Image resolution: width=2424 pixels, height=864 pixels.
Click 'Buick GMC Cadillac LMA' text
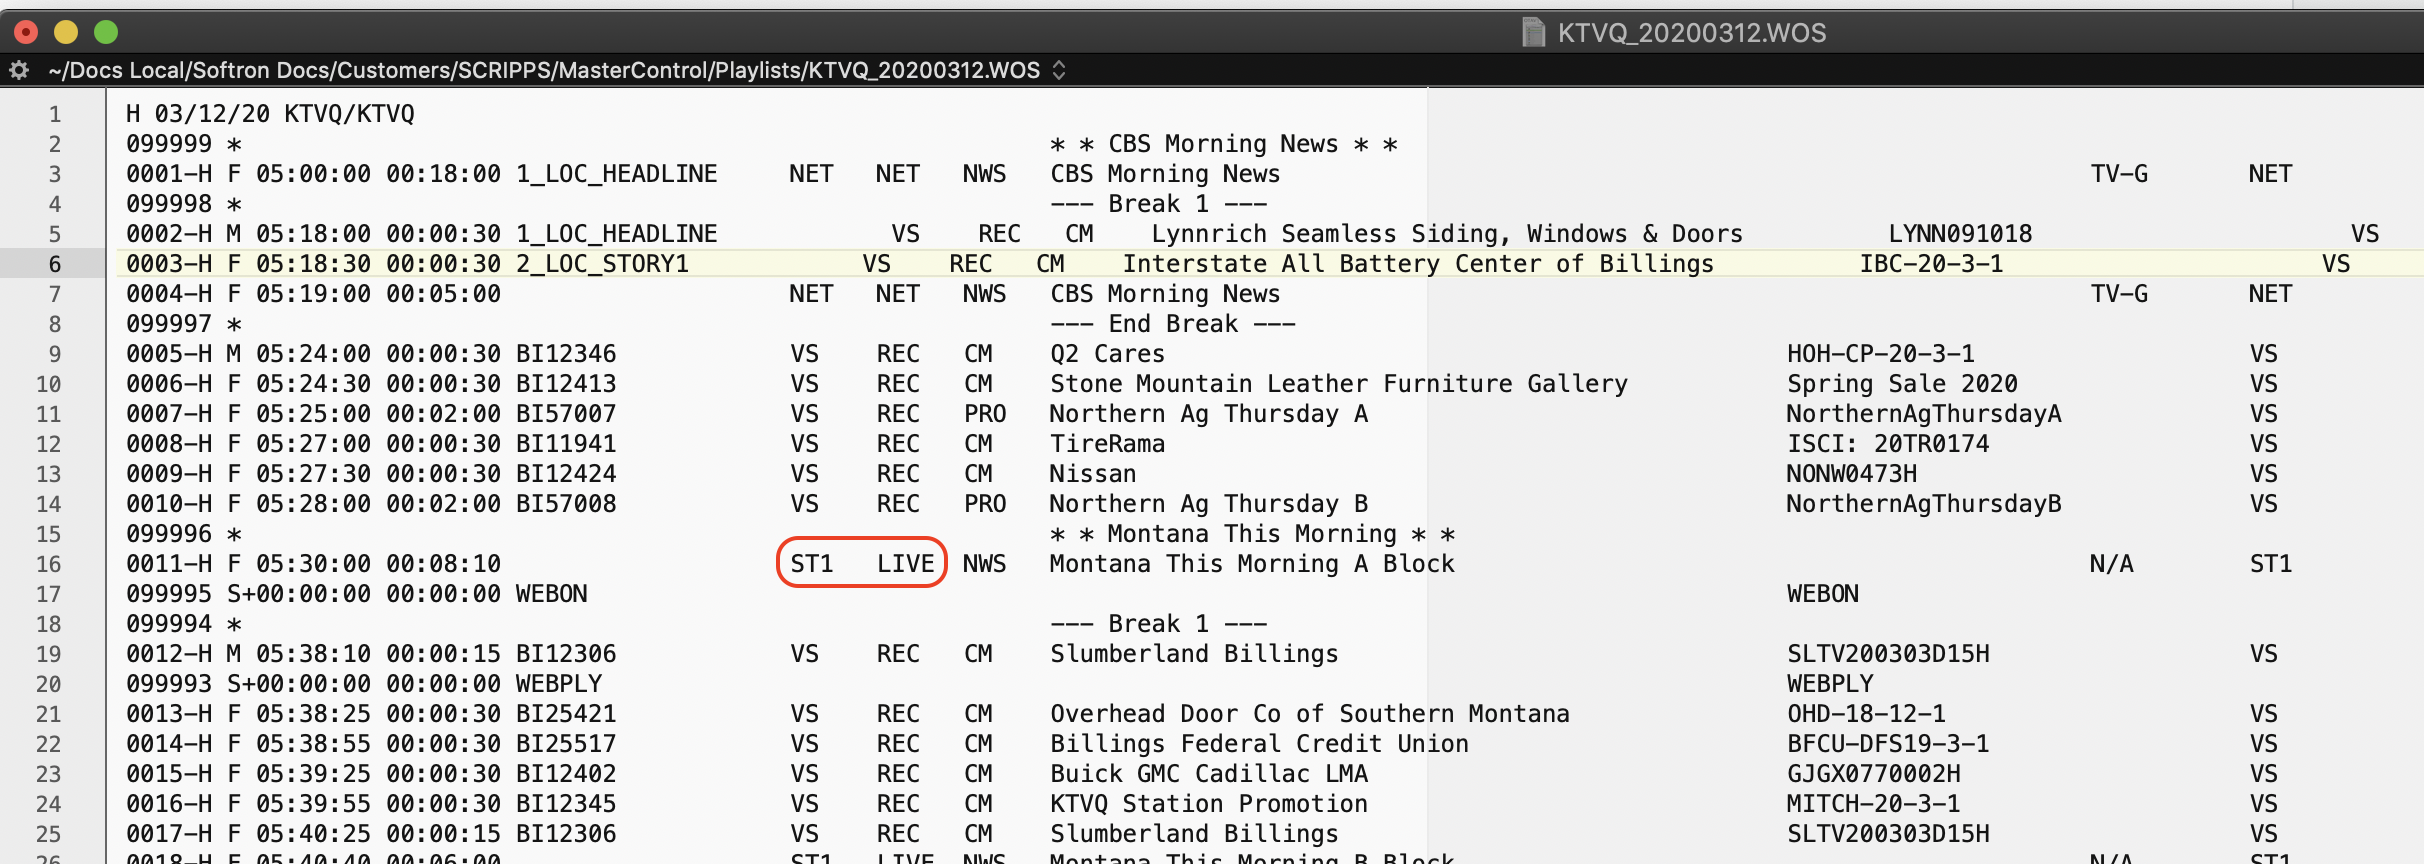pyautogui.click(x=1209, y=774)
